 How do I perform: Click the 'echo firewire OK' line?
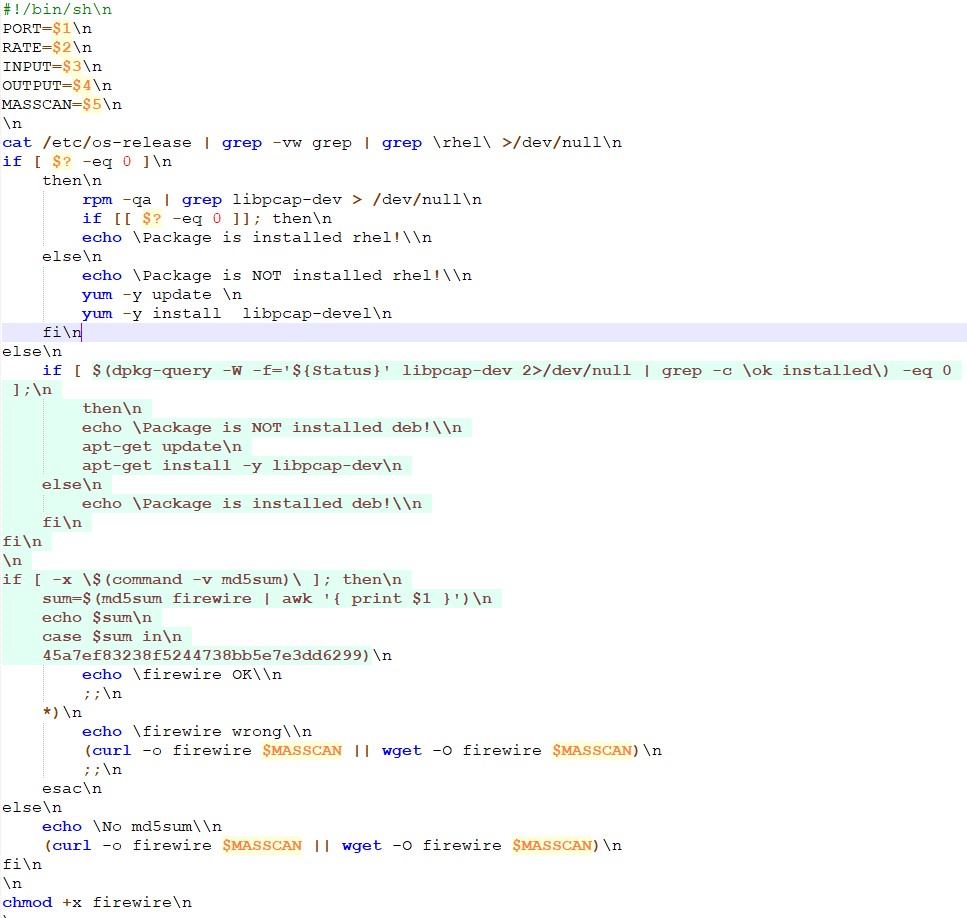(x=182, y=674)
